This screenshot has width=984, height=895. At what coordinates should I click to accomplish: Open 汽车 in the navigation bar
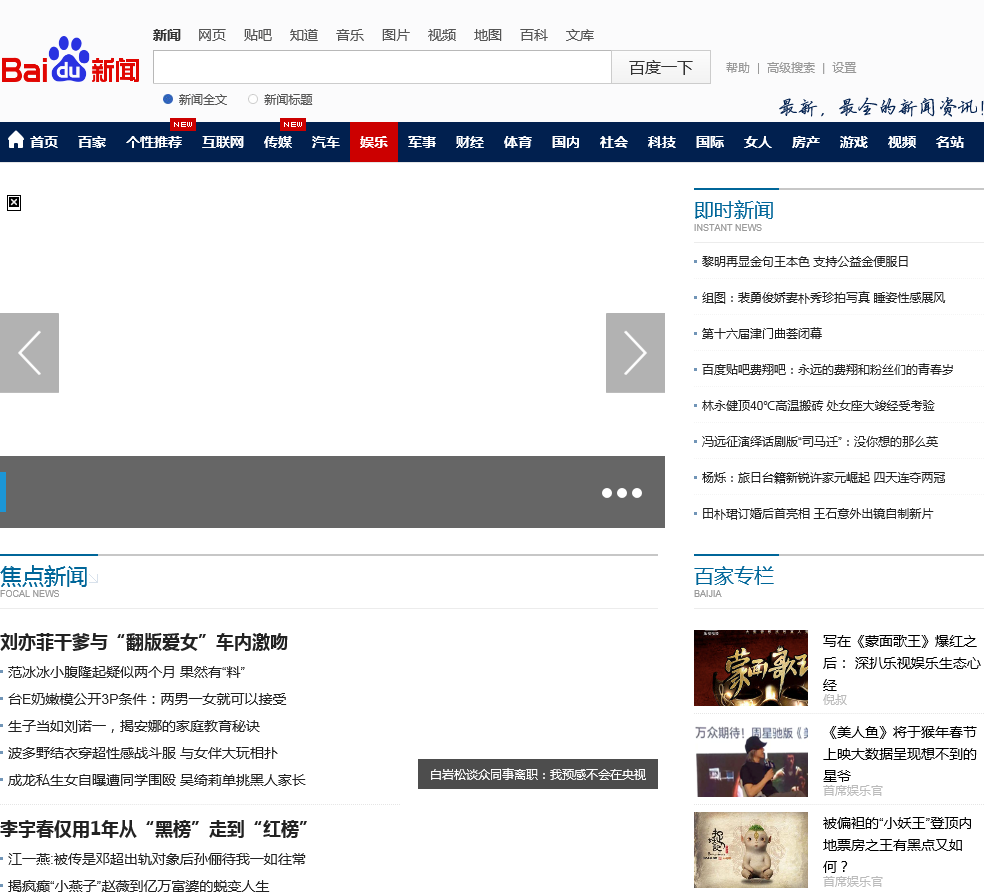pos(326,142)
